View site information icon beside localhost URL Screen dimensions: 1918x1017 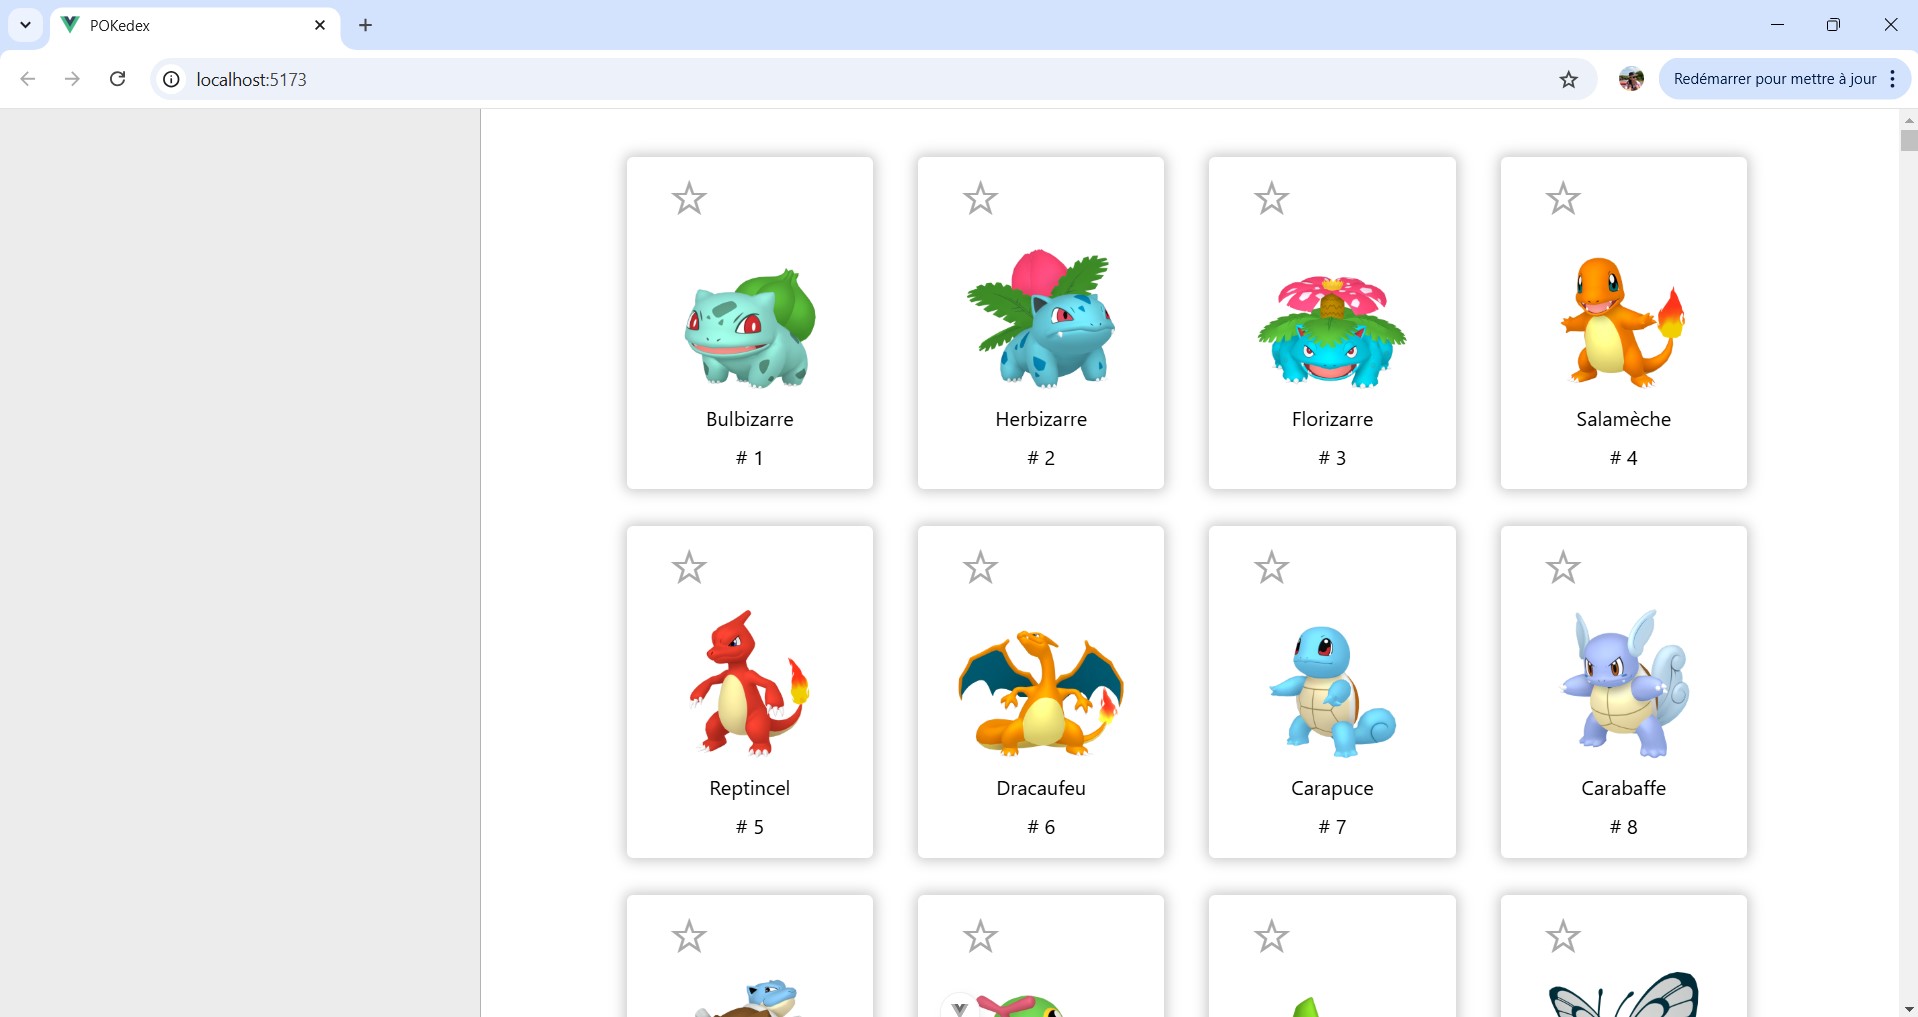tap(172, 79)
